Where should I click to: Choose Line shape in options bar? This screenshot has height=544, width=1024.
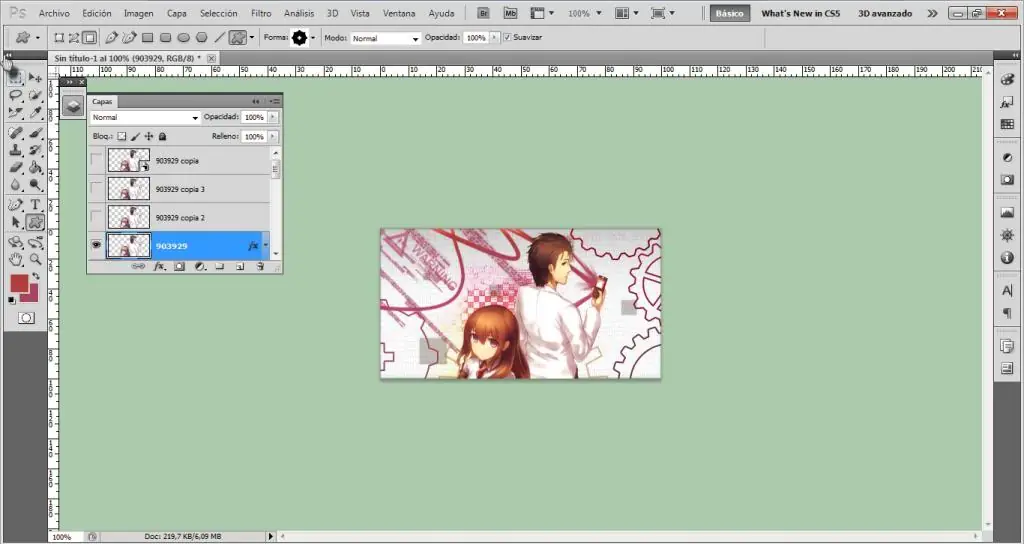tap(220, 38)
